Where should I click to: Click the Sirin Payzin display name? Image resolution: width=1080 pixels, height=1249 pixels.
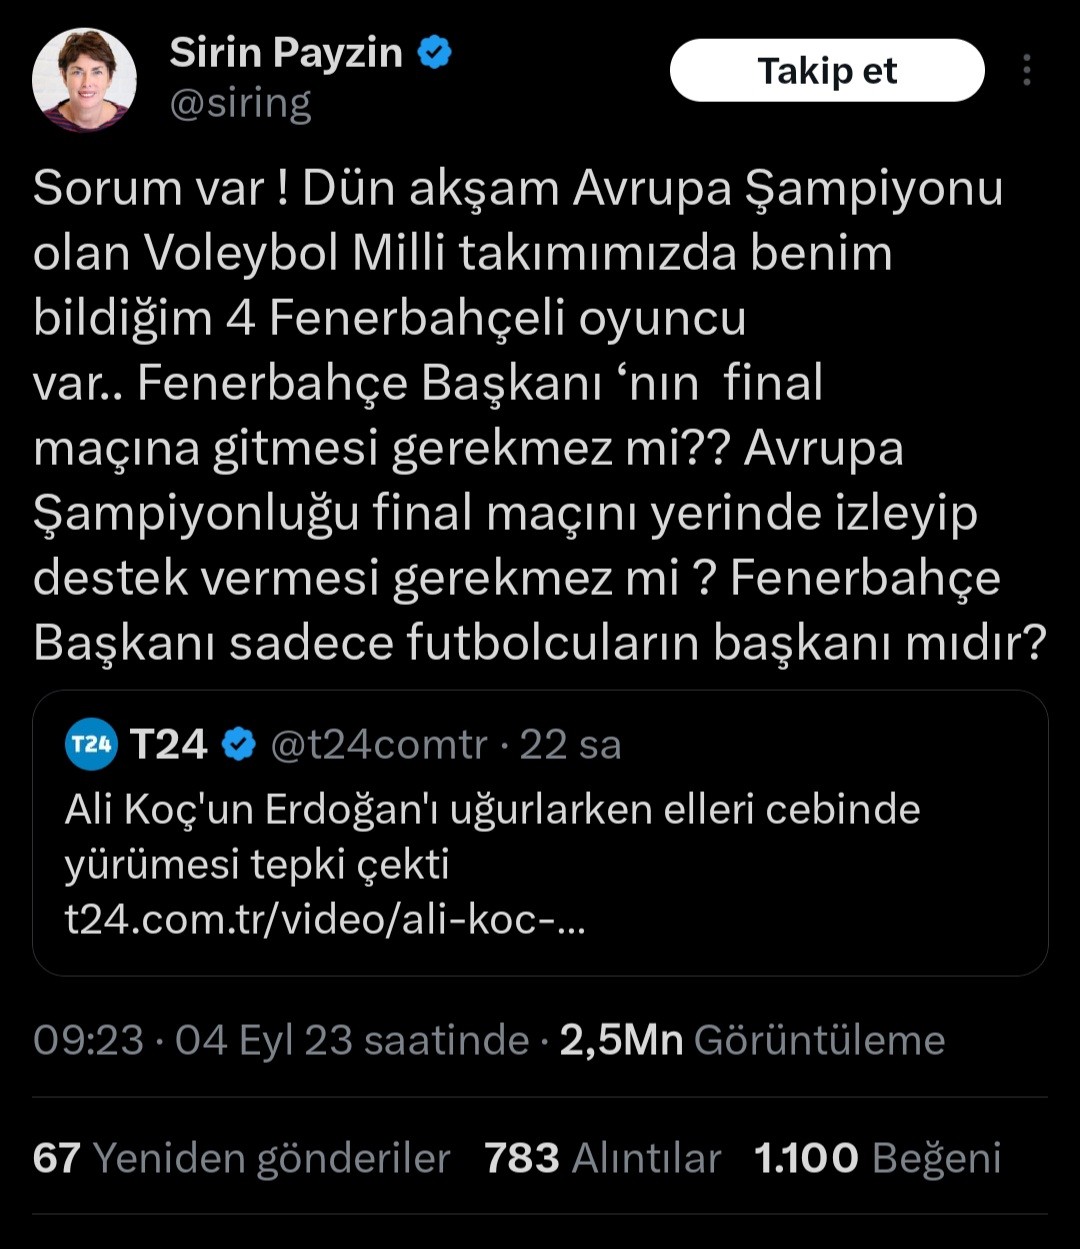click(x=285, y=53)
